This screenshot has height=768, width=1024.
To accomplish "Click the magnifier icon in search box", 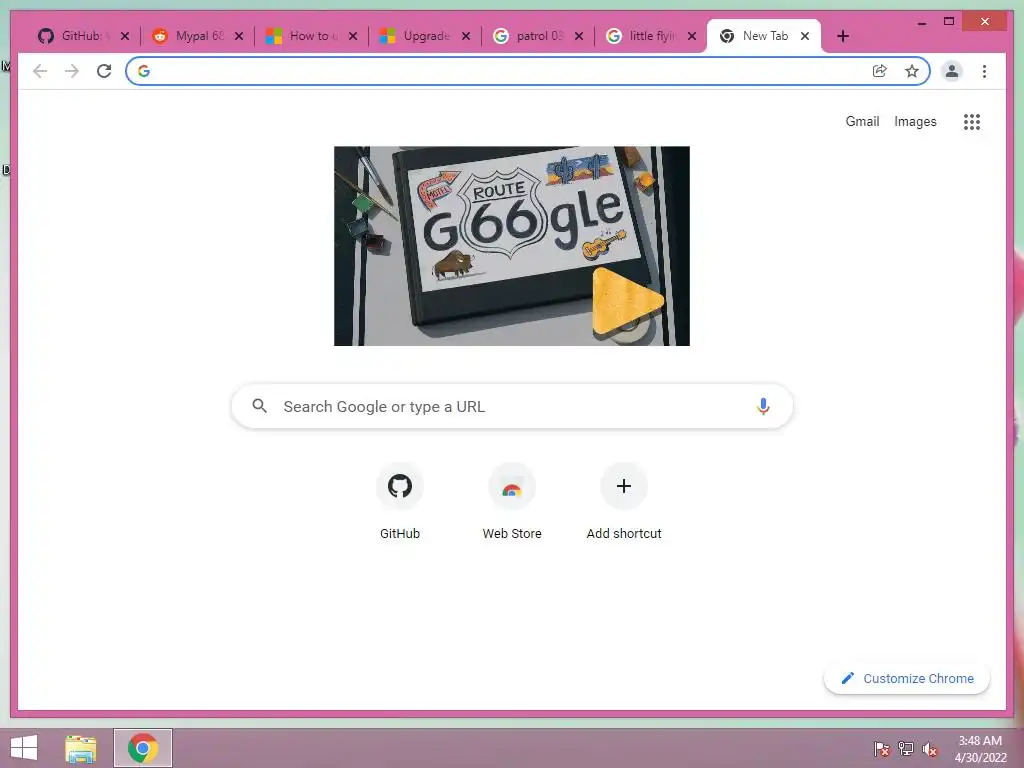I will tap(259, 406).
